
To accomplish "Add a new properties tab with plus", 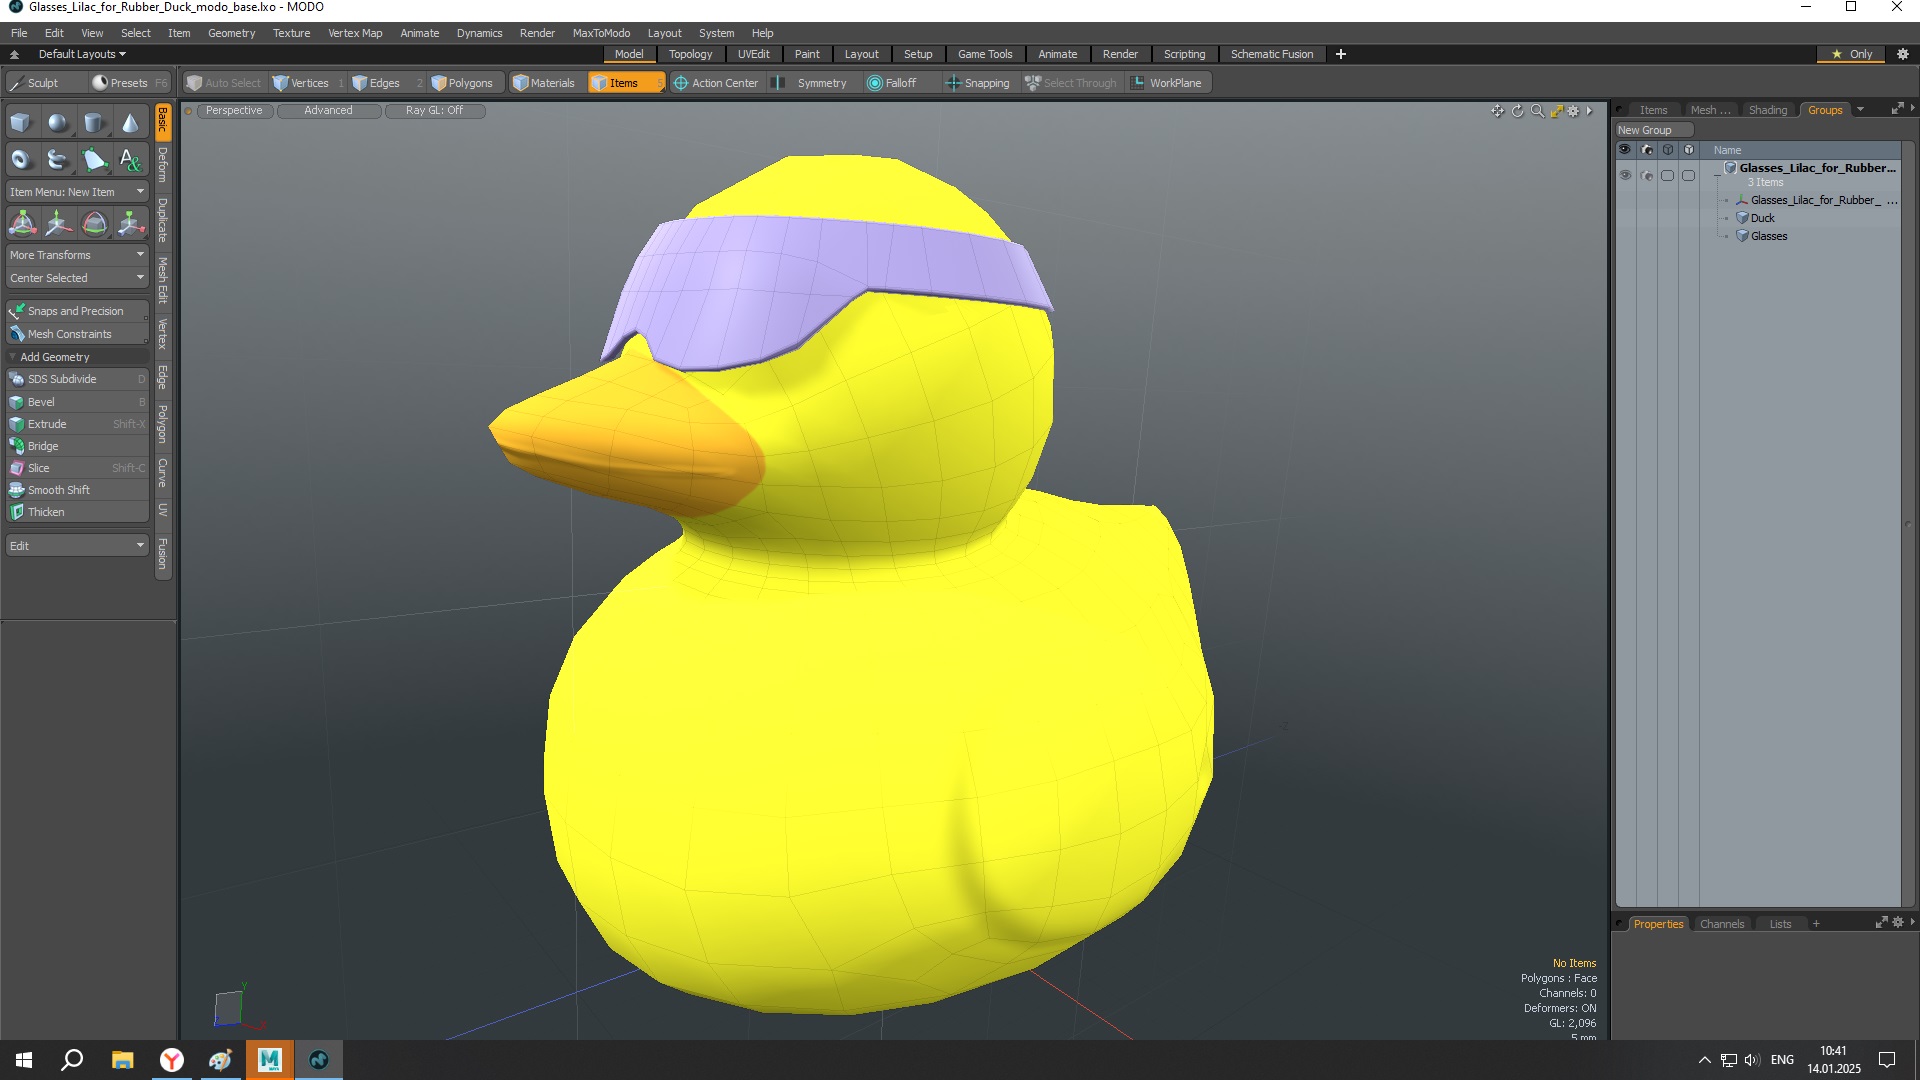I will pos(1816,924).
